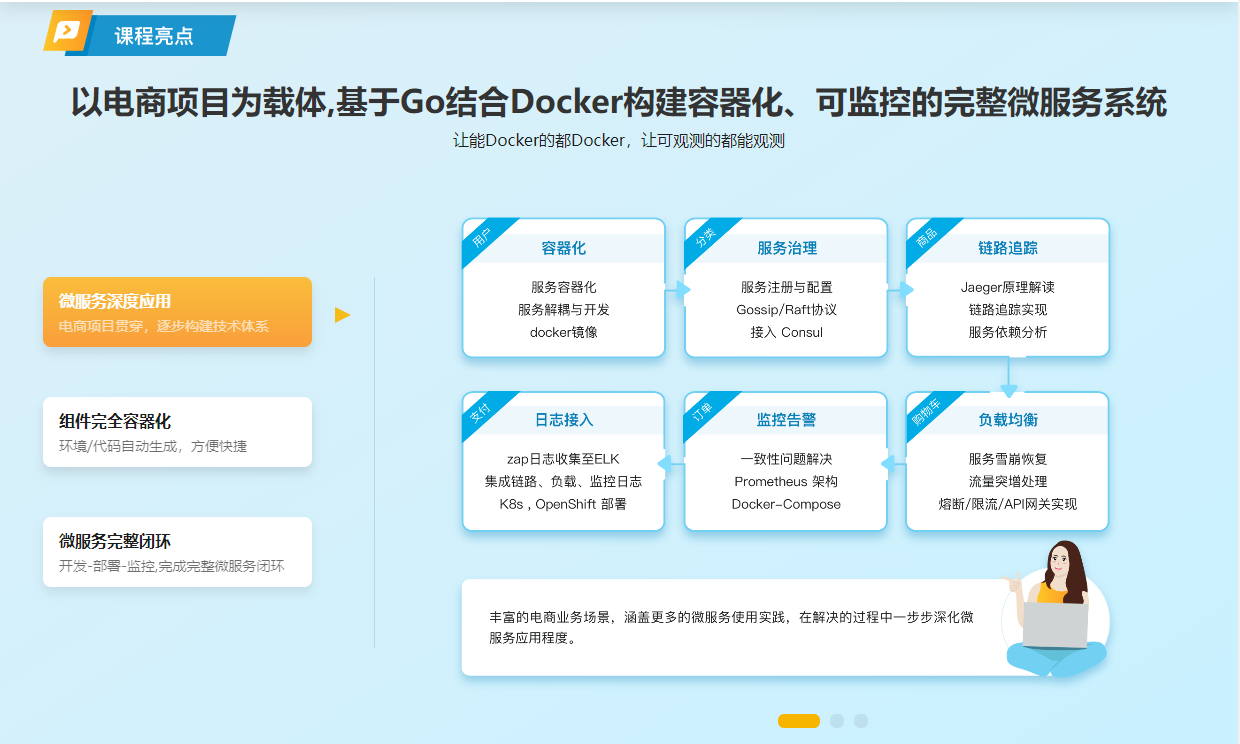Select the 微服务深度应用 tab

click(177, 312)
